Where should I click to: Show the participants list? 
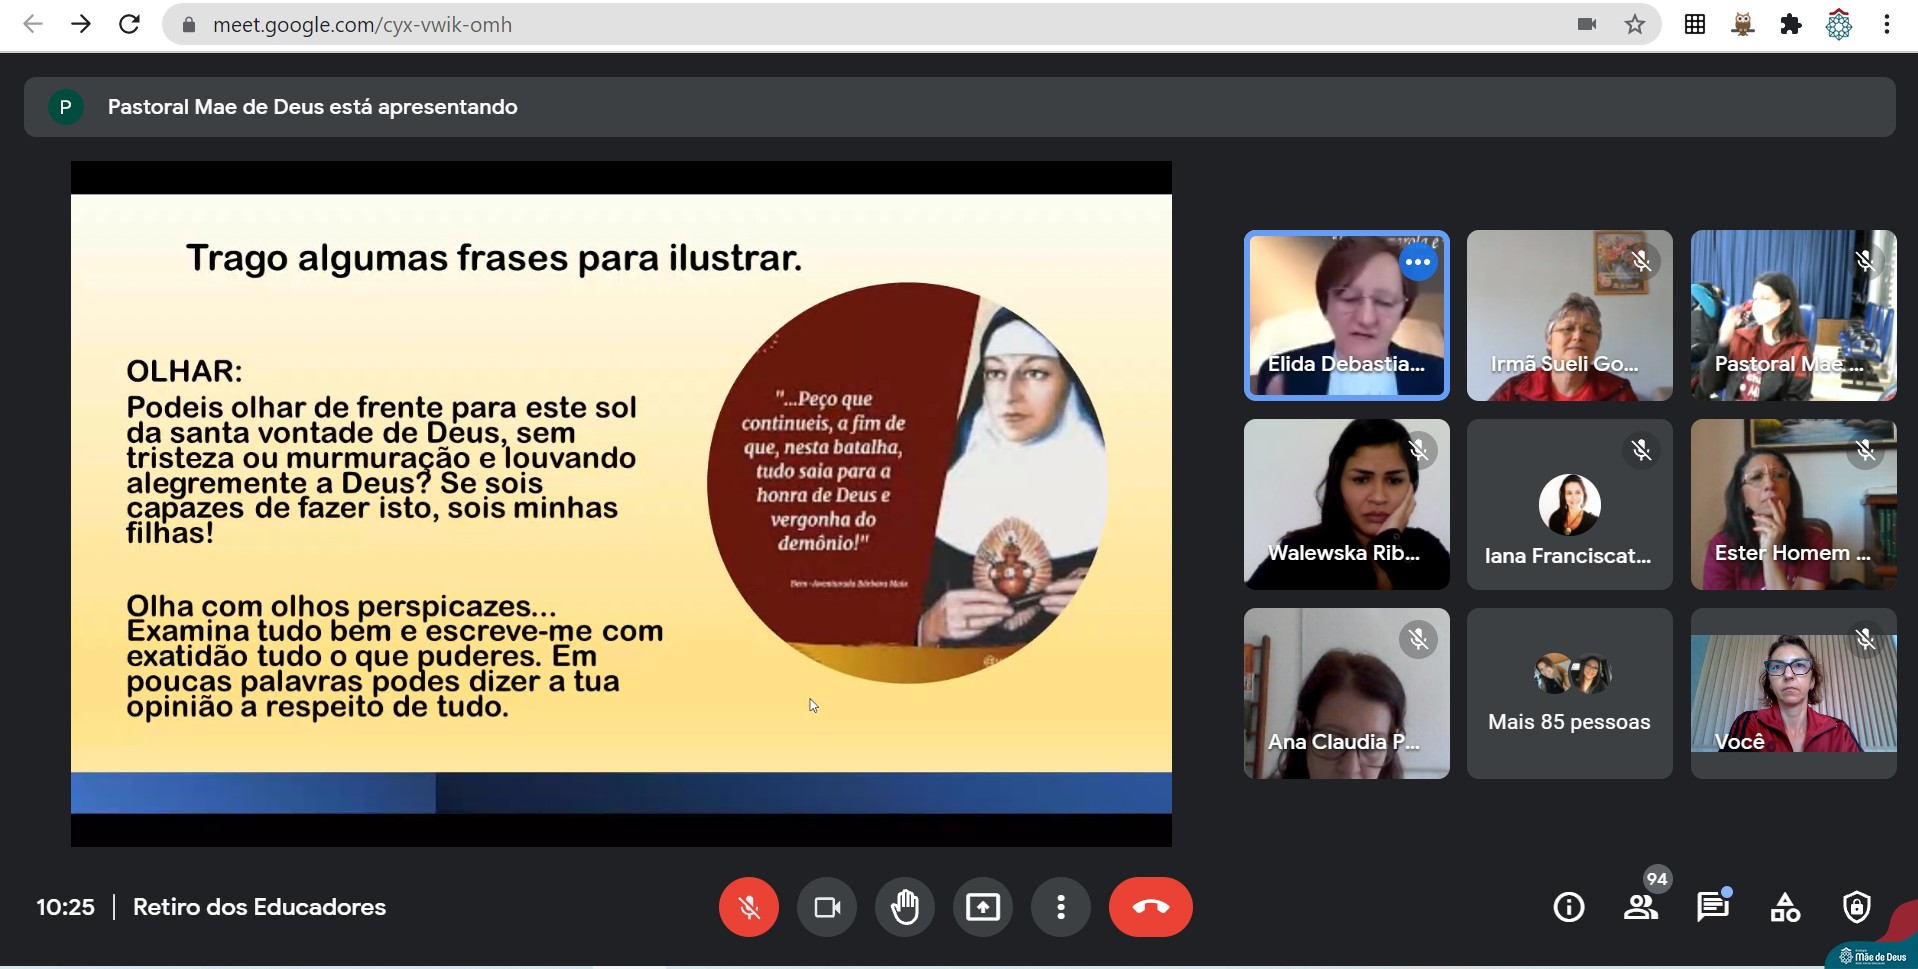(1640, 907)
